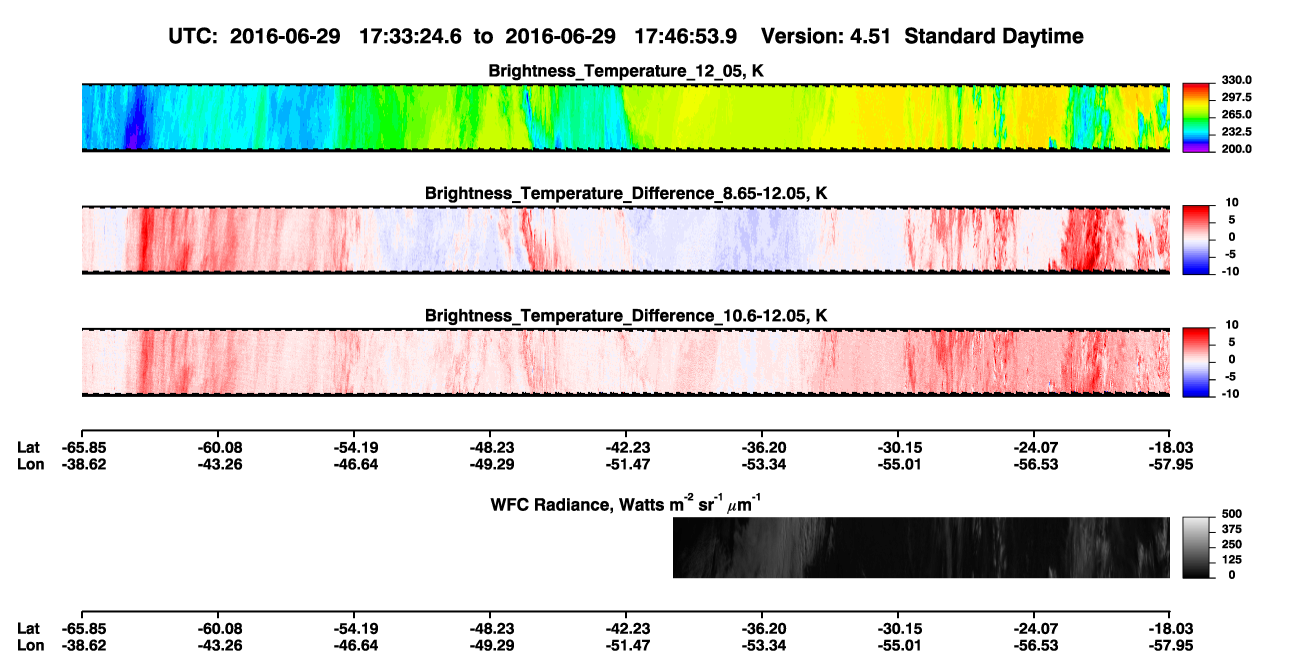
Task: Click the 'Brightness_Temperature_Difference_8.65-12.05, K' panel title
Action: coord(626,193)
